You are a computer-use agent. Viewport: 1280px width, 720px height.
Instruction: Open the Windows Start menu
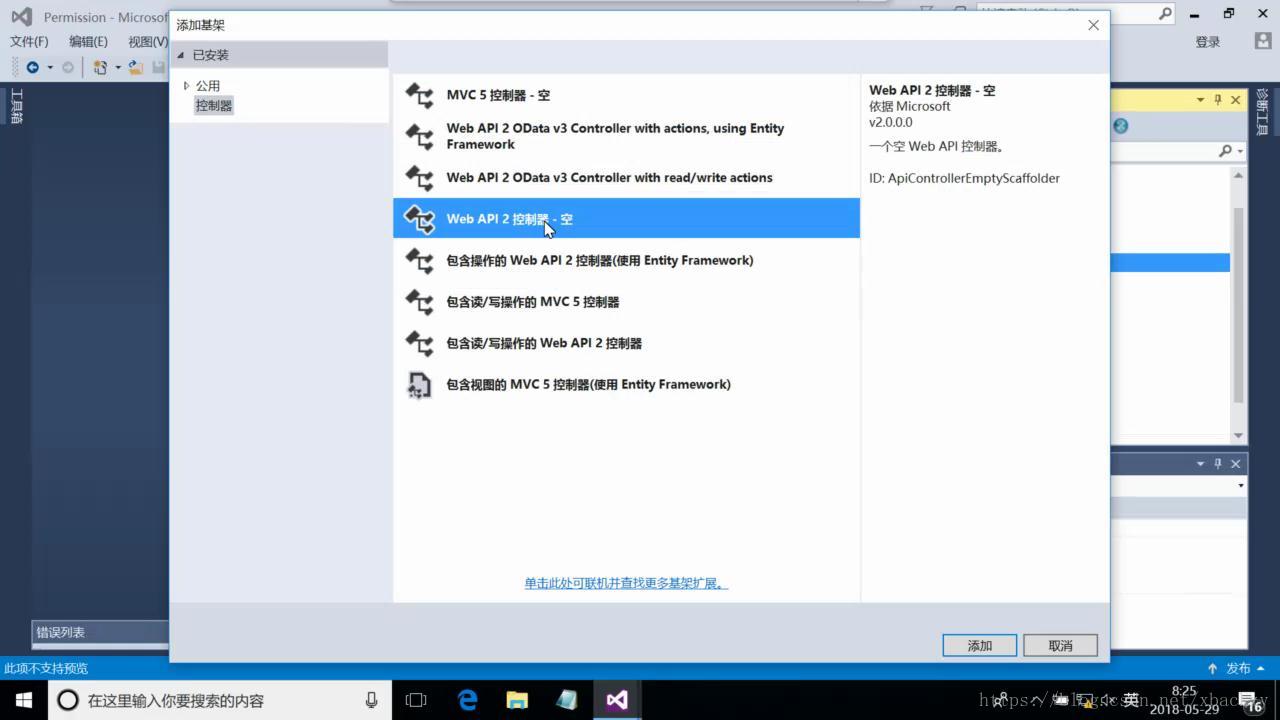point(23,700)
